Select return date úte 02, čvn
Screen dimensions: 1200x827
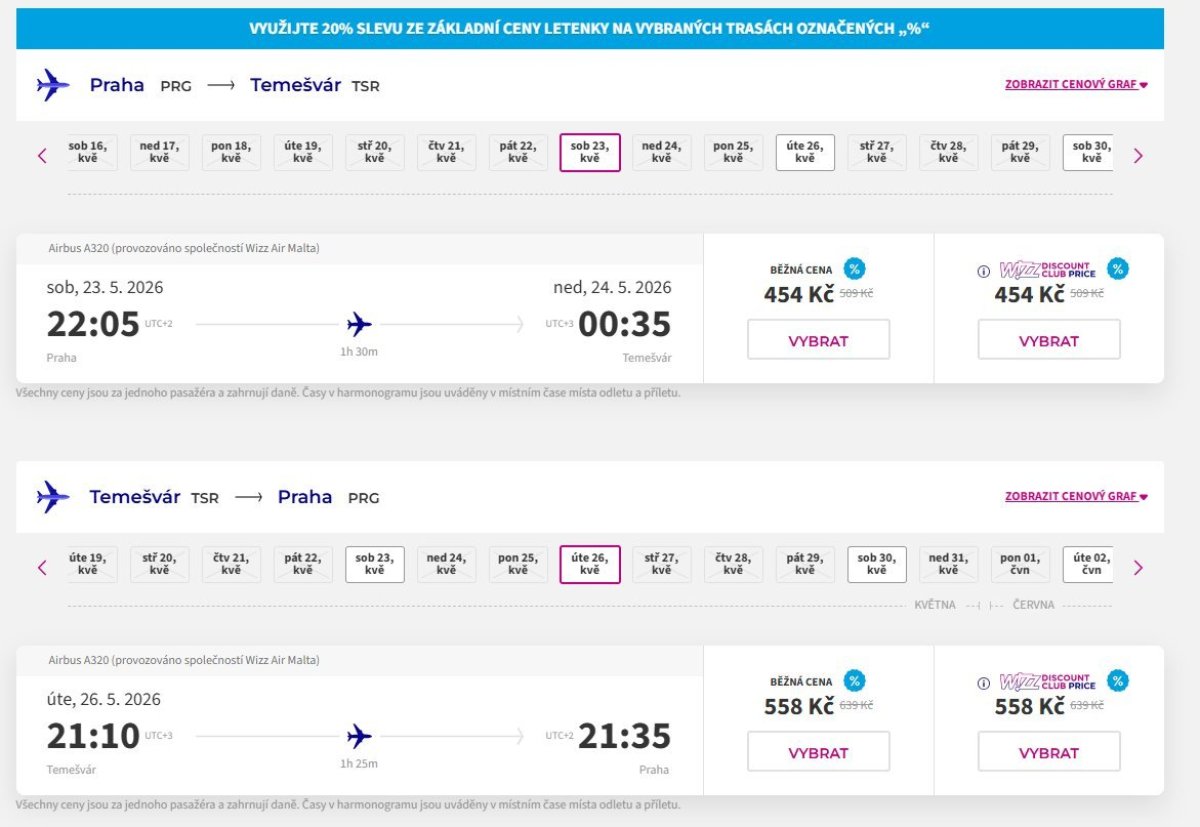coord(1090,564)
